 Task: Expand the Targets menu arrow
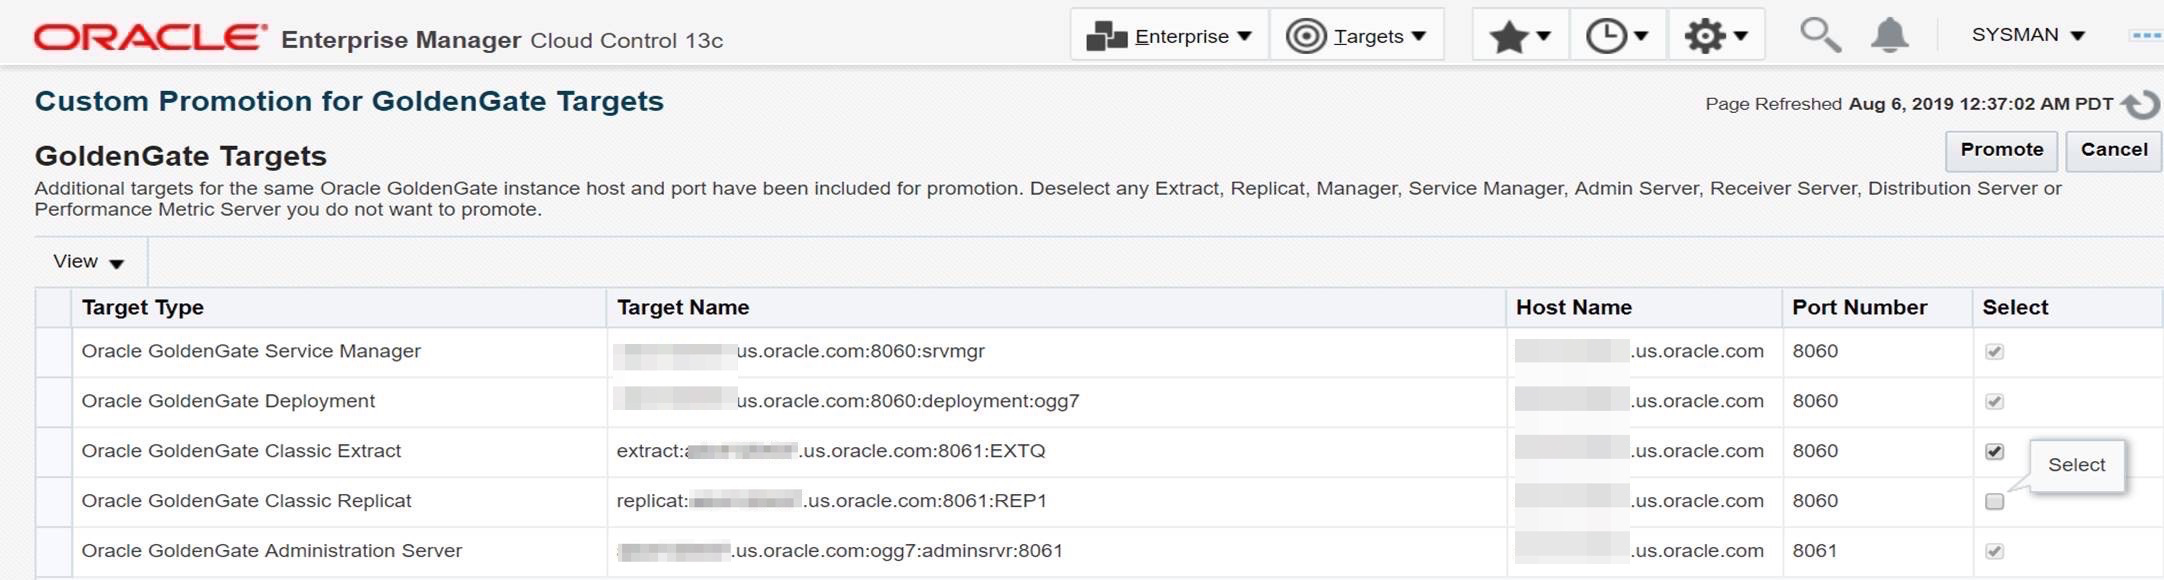pyautogui.click(x=1419, y=36)
